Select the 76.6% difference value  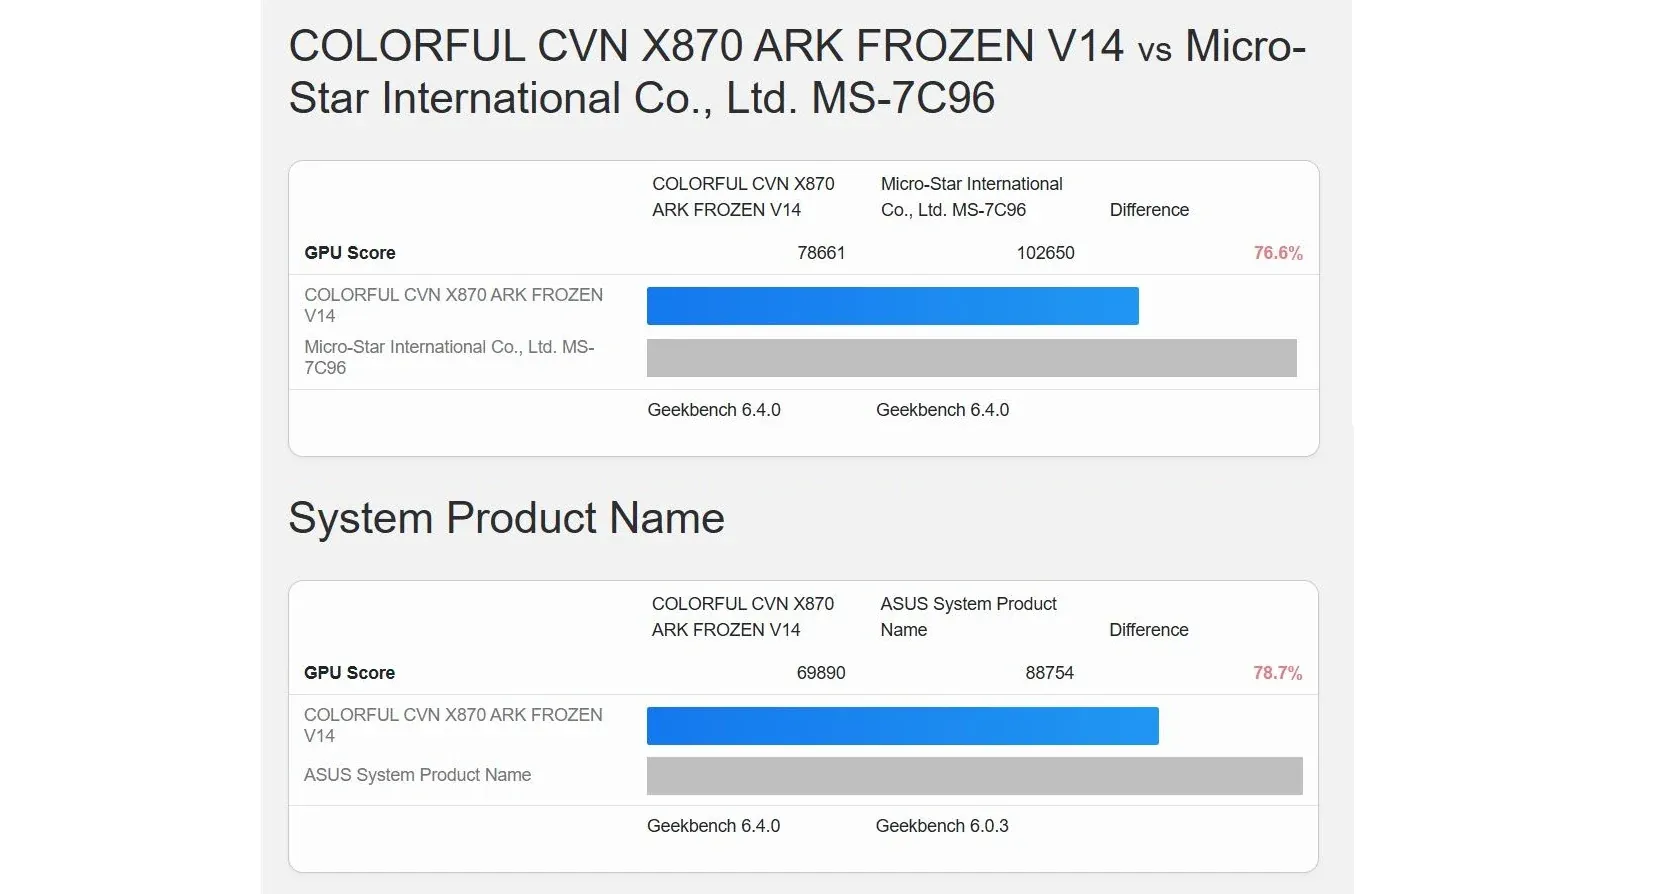pyautogui.click(x=1278, y=253)
